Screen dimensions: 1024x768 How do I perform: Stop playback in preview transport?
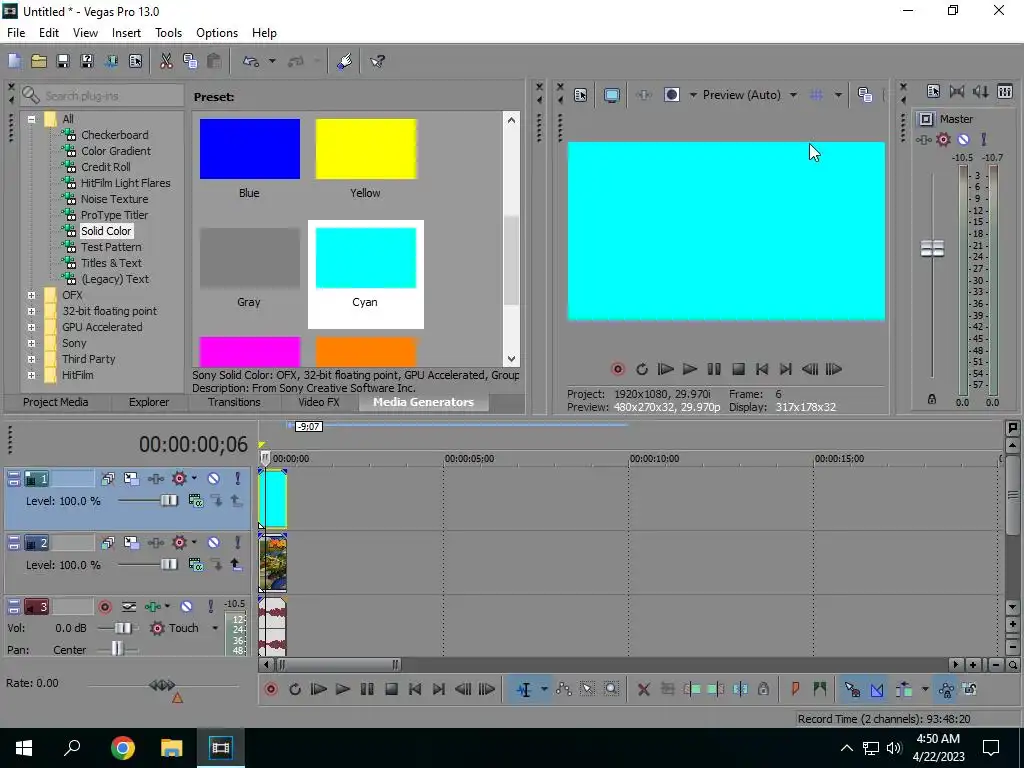click(738, 370)
